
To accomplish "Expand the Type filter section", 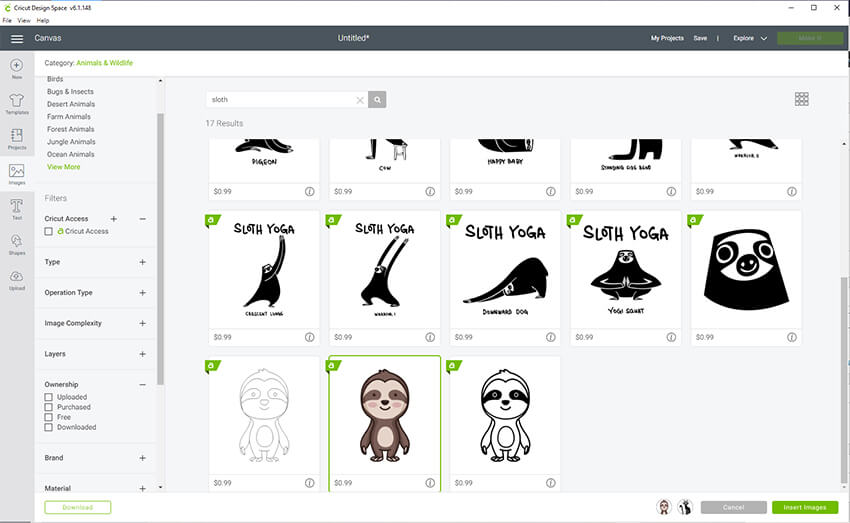I will tap(143, 262).
